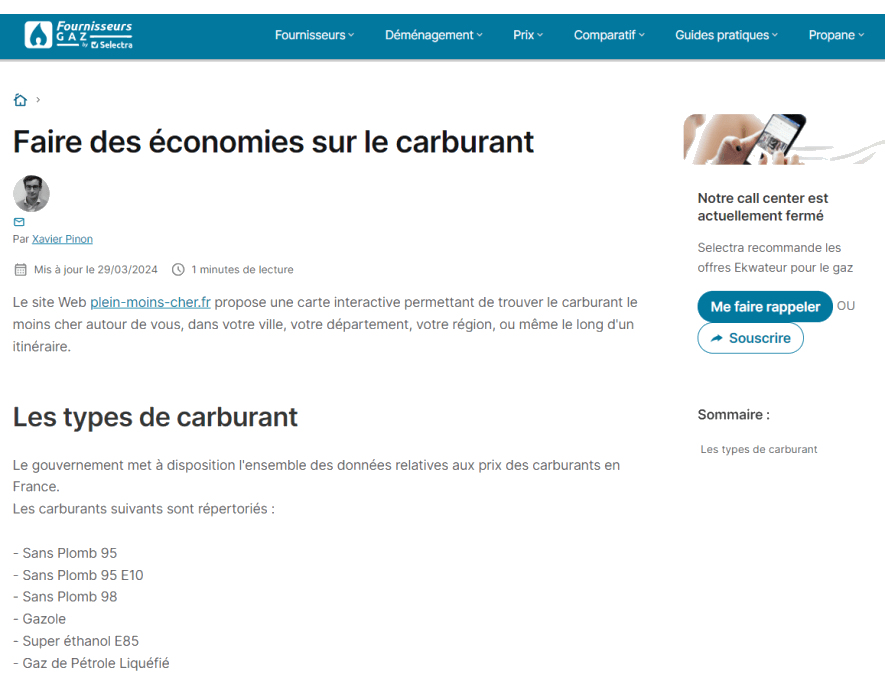Image resolution: width=885 pixels, height=685 pixels.
Task: Go to home via breadcrumb house icon
Action: (x=20, y=100)
